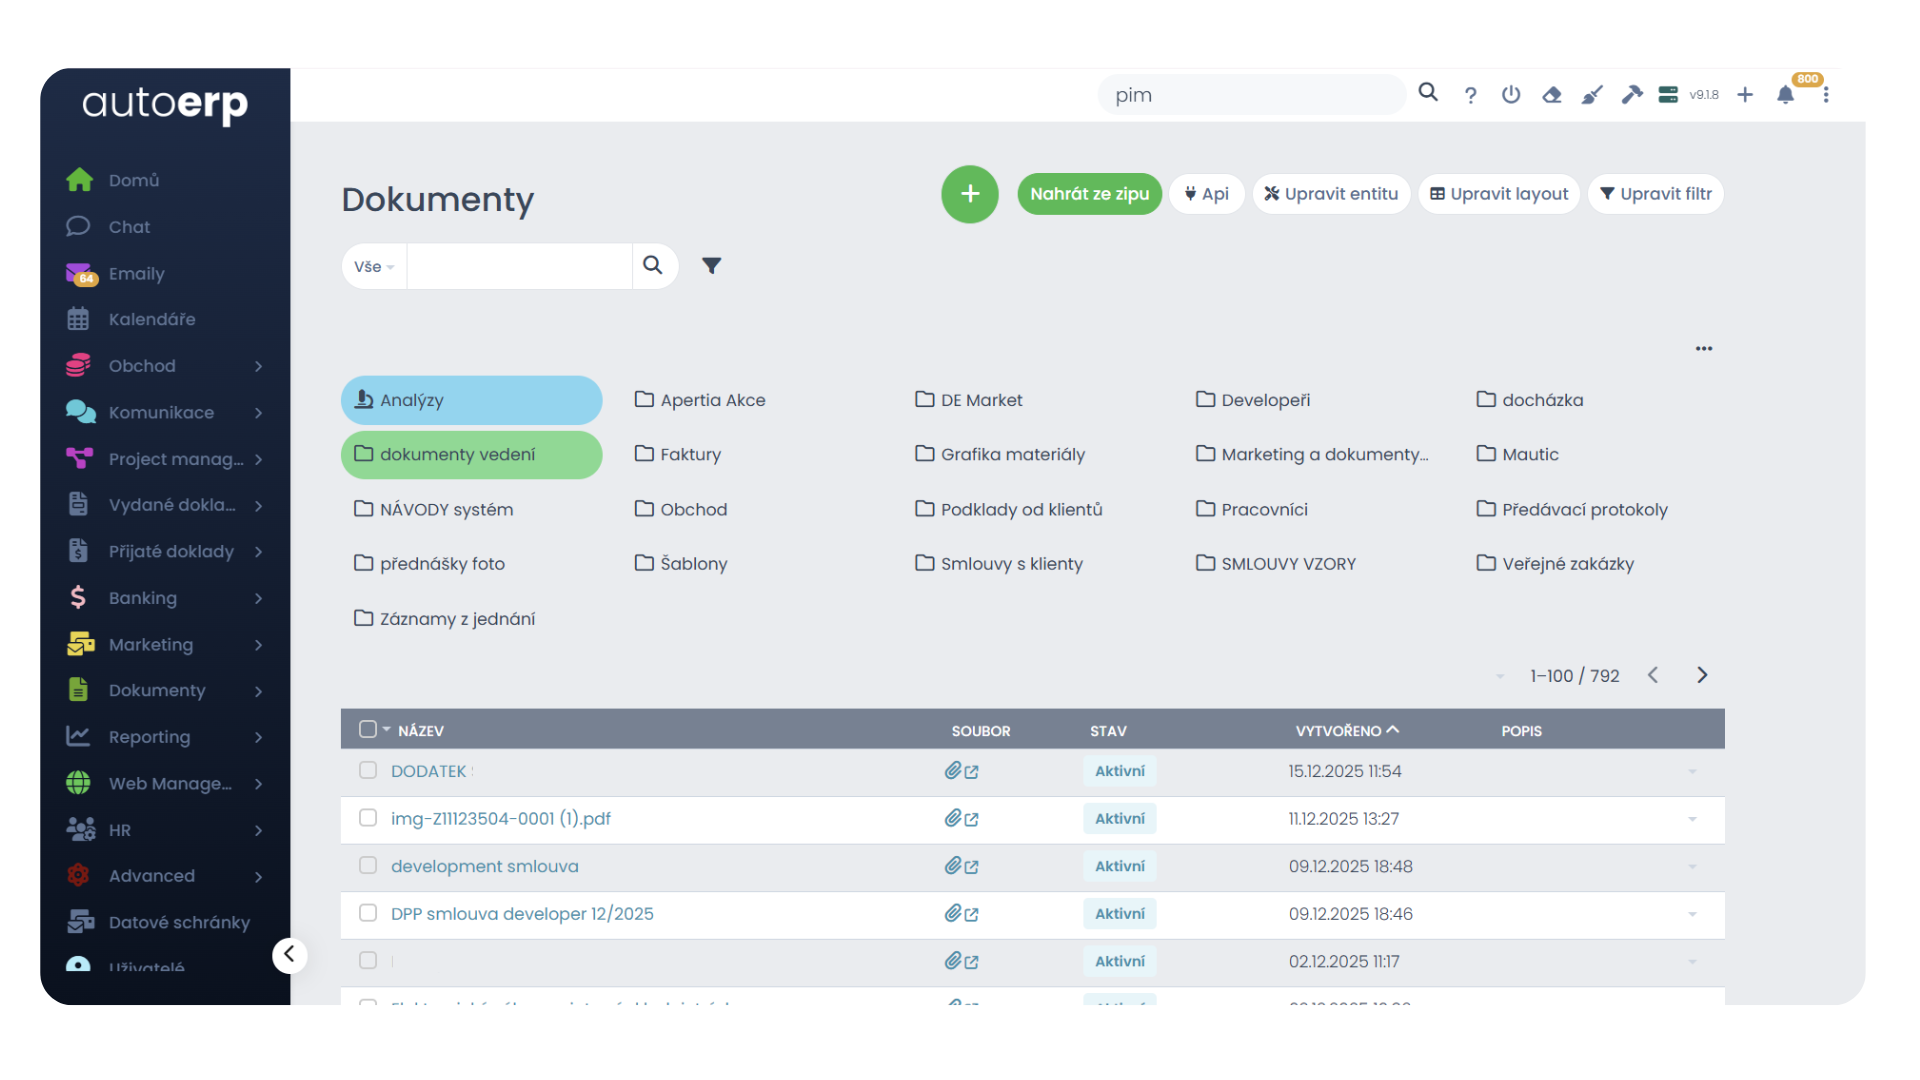Click the green plus add document button
Viewport: 1920px width, 1080px height.
(x=969, y=194)
